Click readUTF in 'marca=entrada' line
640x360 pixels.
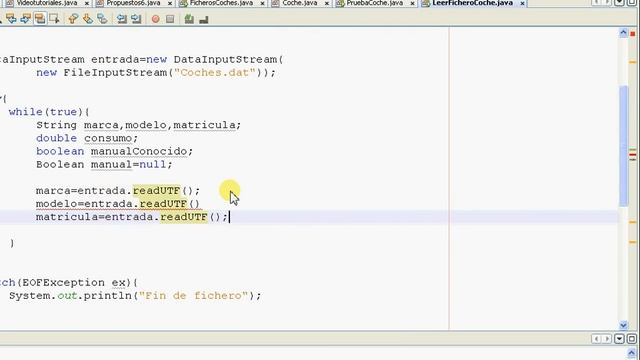157,191
